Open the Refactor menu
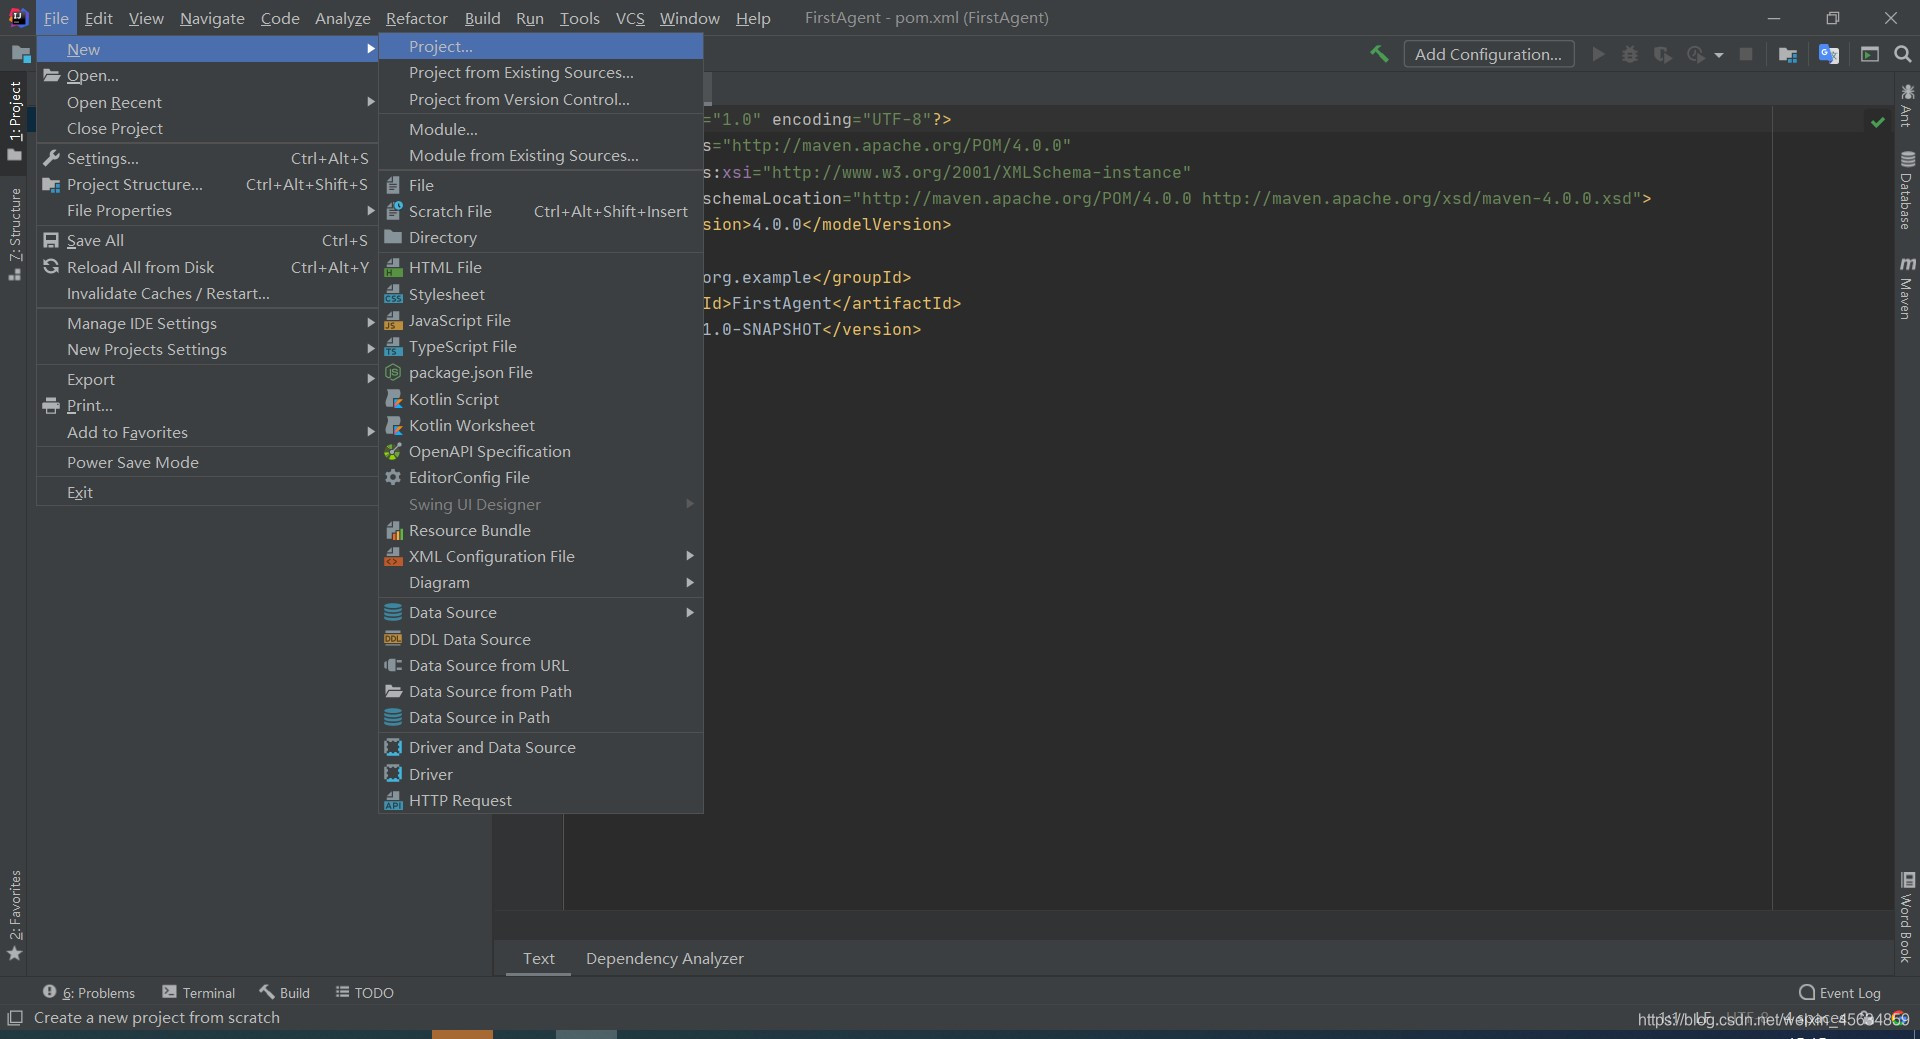Image resolution: width=1920 pixels, height=1039 pixels. [x=417, y=18]
